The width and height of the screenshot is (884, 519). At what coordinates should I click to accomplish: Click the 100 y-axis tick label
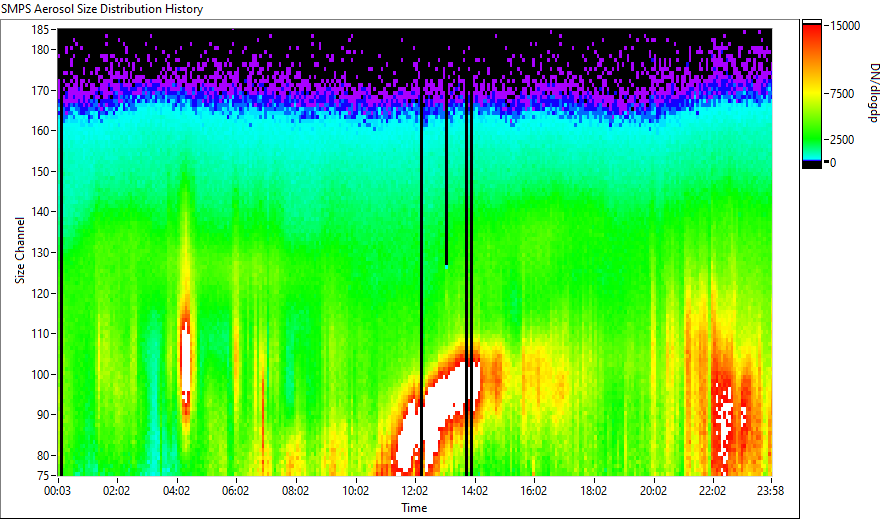pos(39,375)
